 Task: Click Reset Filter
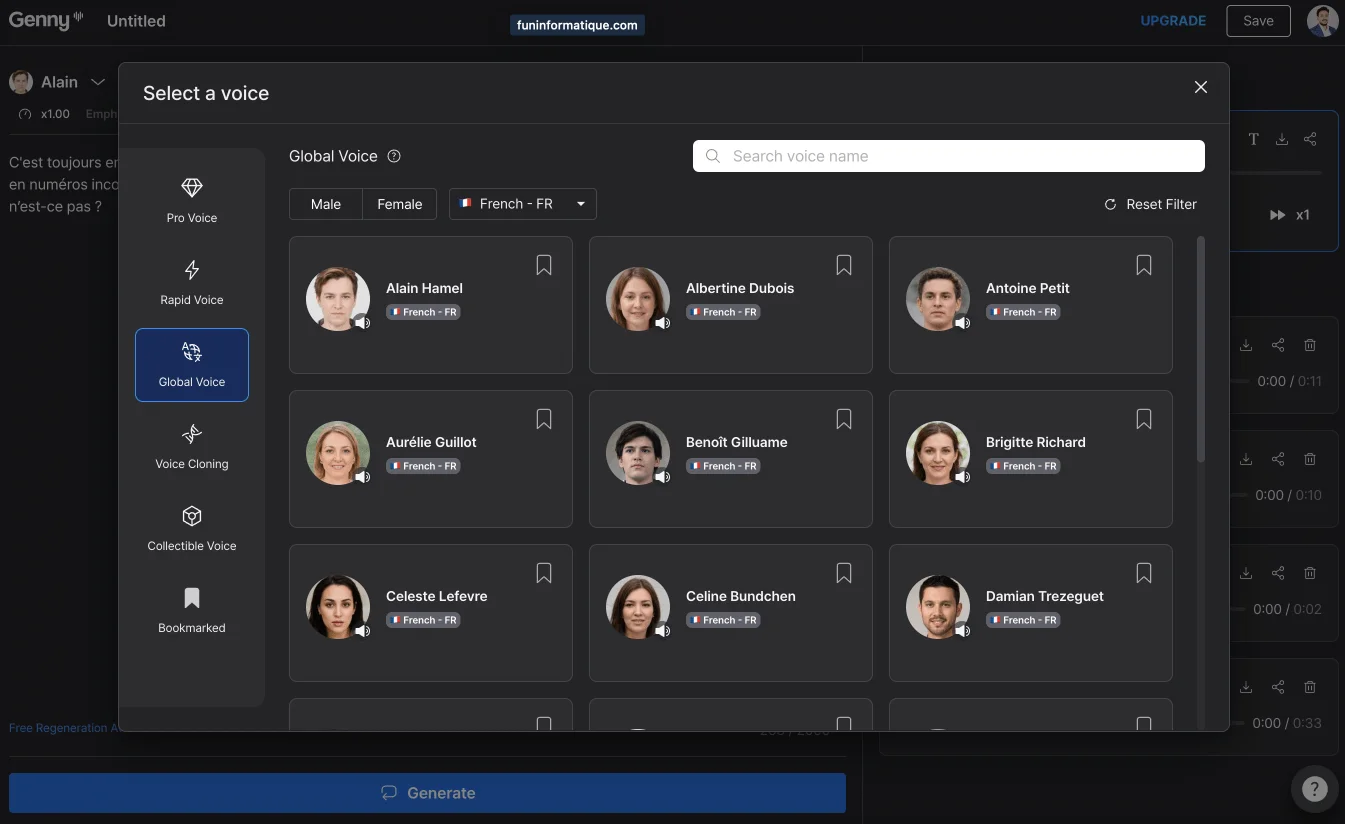point(1150,204)
